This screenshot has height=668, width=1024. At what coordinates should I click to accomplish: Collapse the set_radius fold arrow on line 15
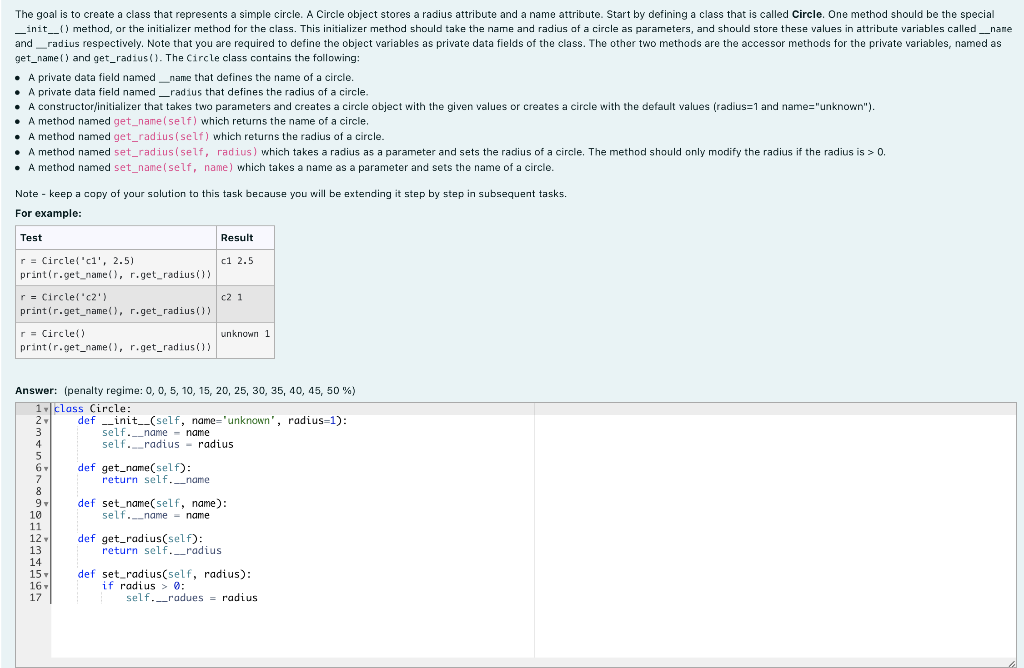tap(46, 575)
